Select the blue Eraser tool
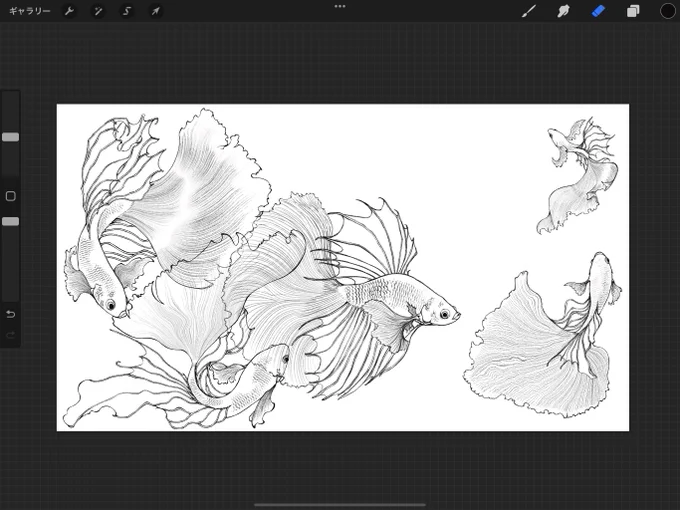This screenshot has width=680, height=510. coord(598,11)
